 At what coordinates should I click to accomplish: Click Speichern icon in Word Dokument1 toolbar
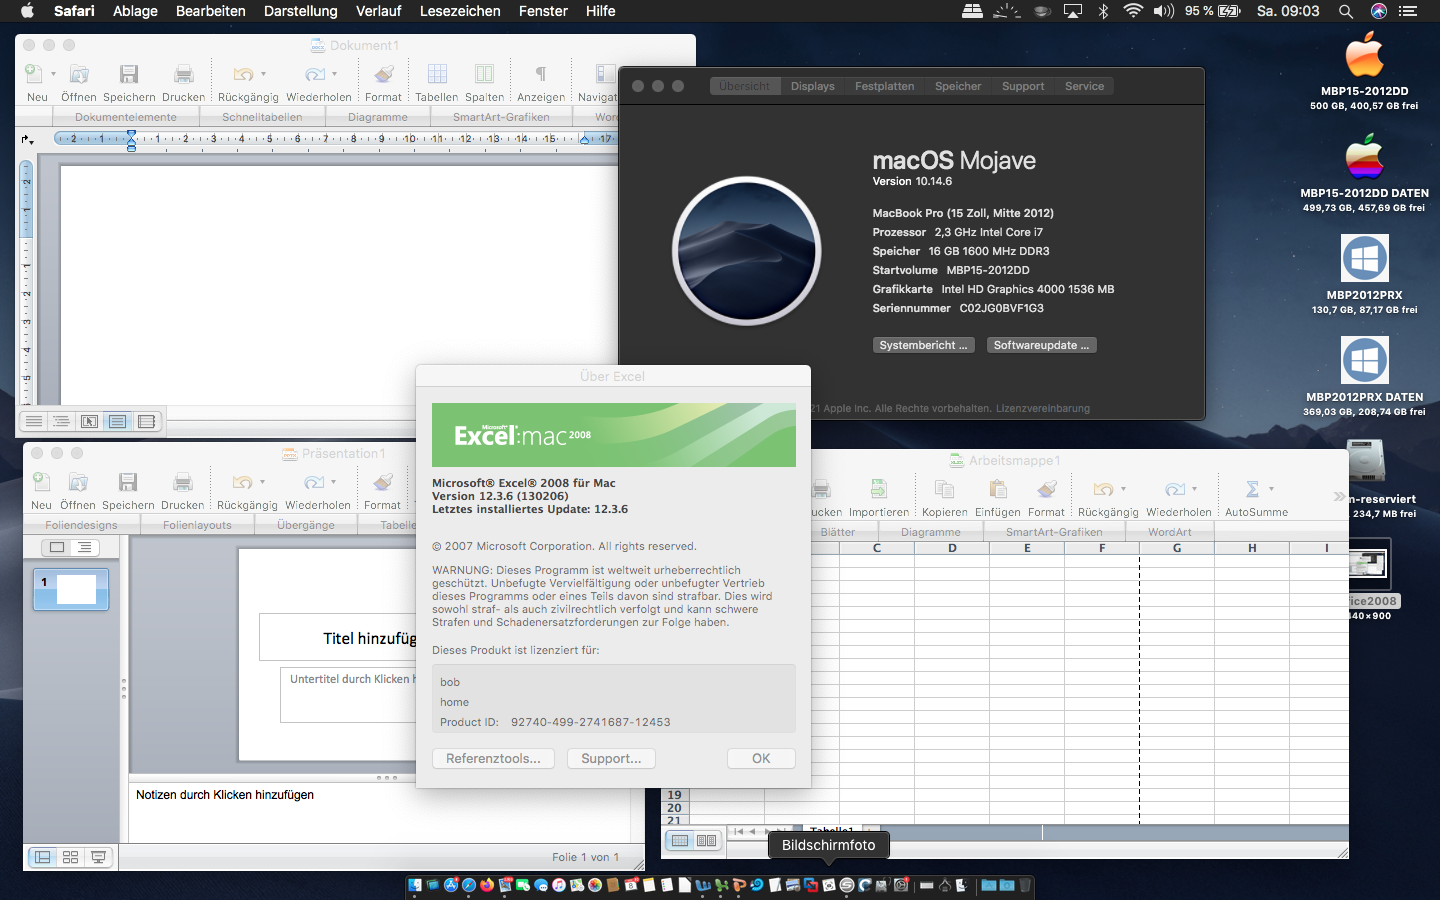pos(129,74)
